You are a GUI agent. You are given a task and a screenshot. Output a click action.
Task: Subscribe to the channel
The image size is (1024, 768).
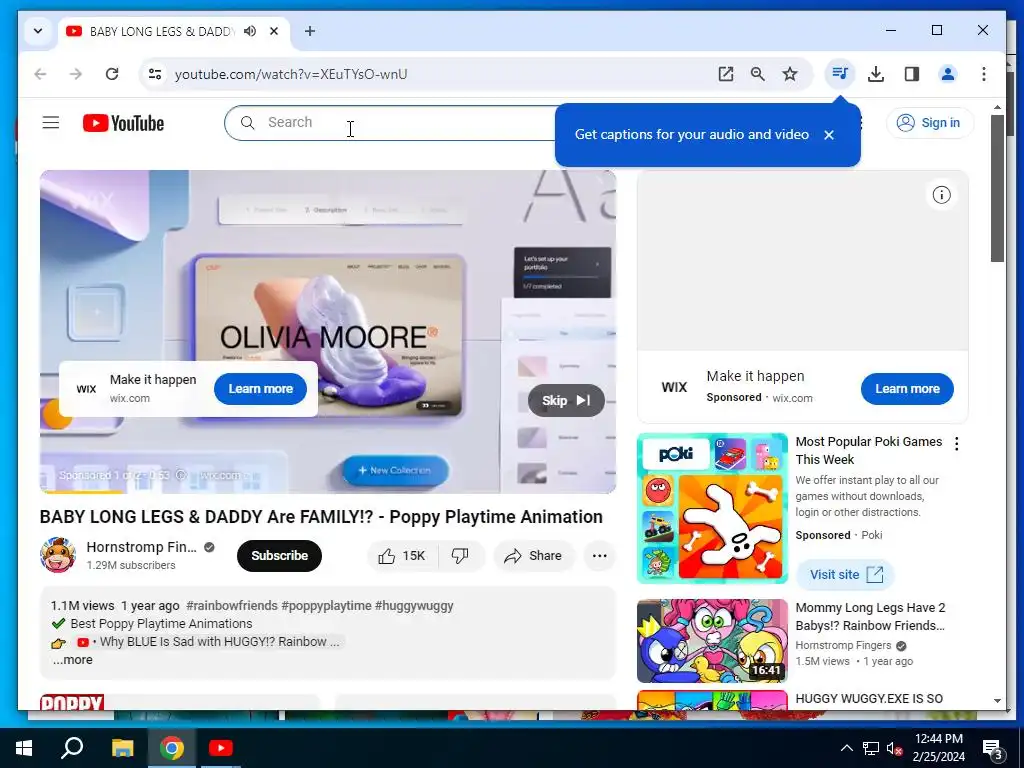click(x=279, y=556)
